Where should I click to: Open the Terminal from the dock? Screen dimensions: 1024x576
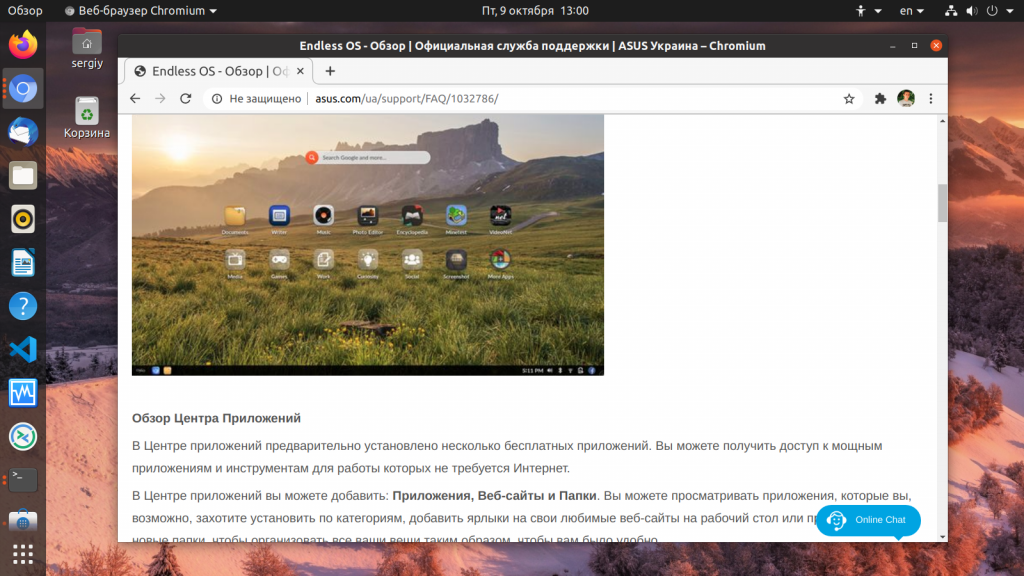click(23, 480)
